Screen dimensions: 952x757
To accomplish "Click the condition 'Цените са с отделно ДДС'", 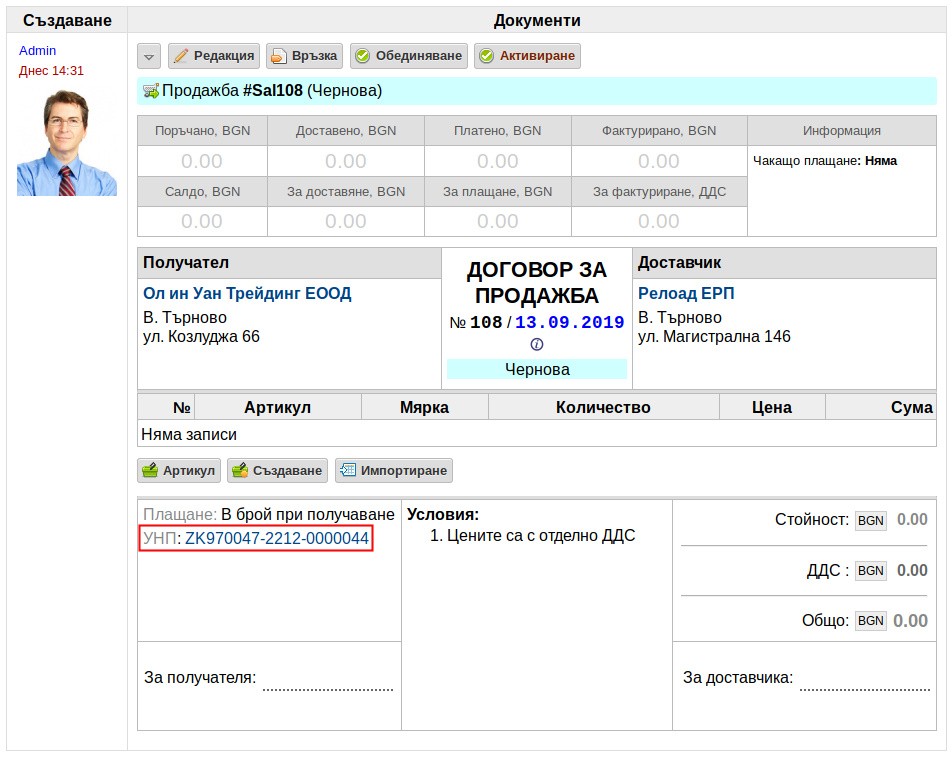I will tap(541, 535).
